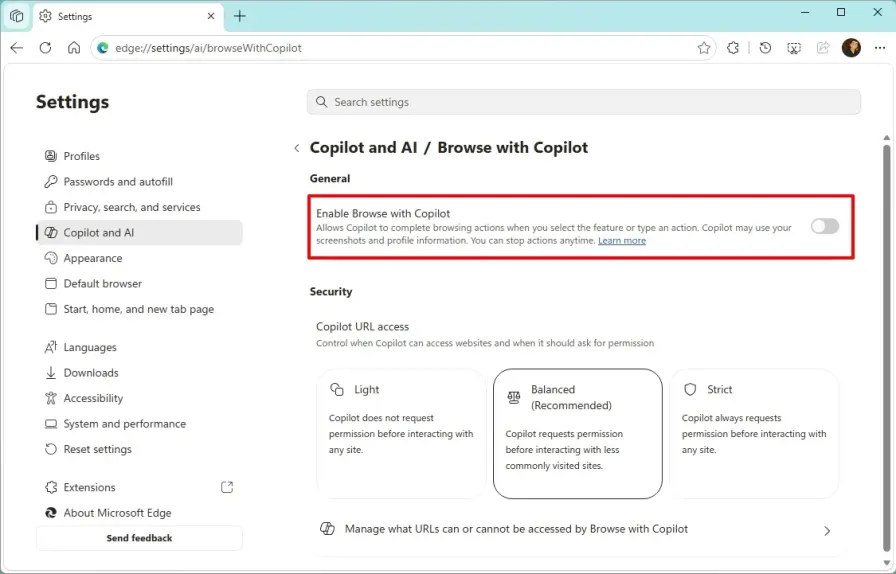The width and height of the screenshot is (896, 574).
Task: Click the Search settings field
Action: [583, 102]
